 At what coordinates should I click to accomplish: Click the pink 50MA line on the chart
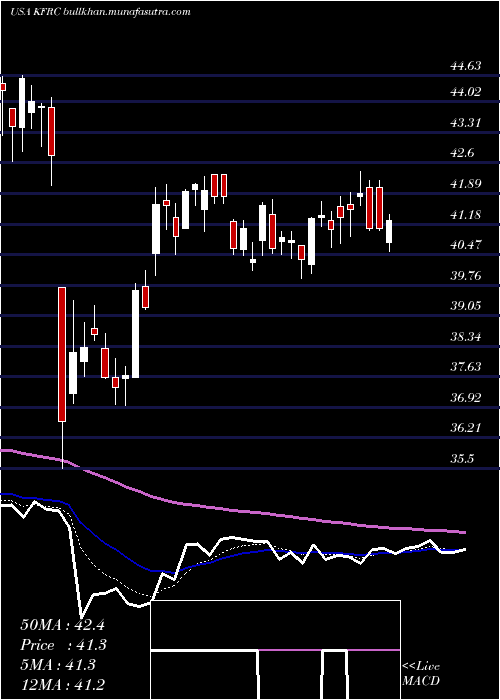point(232,509)
